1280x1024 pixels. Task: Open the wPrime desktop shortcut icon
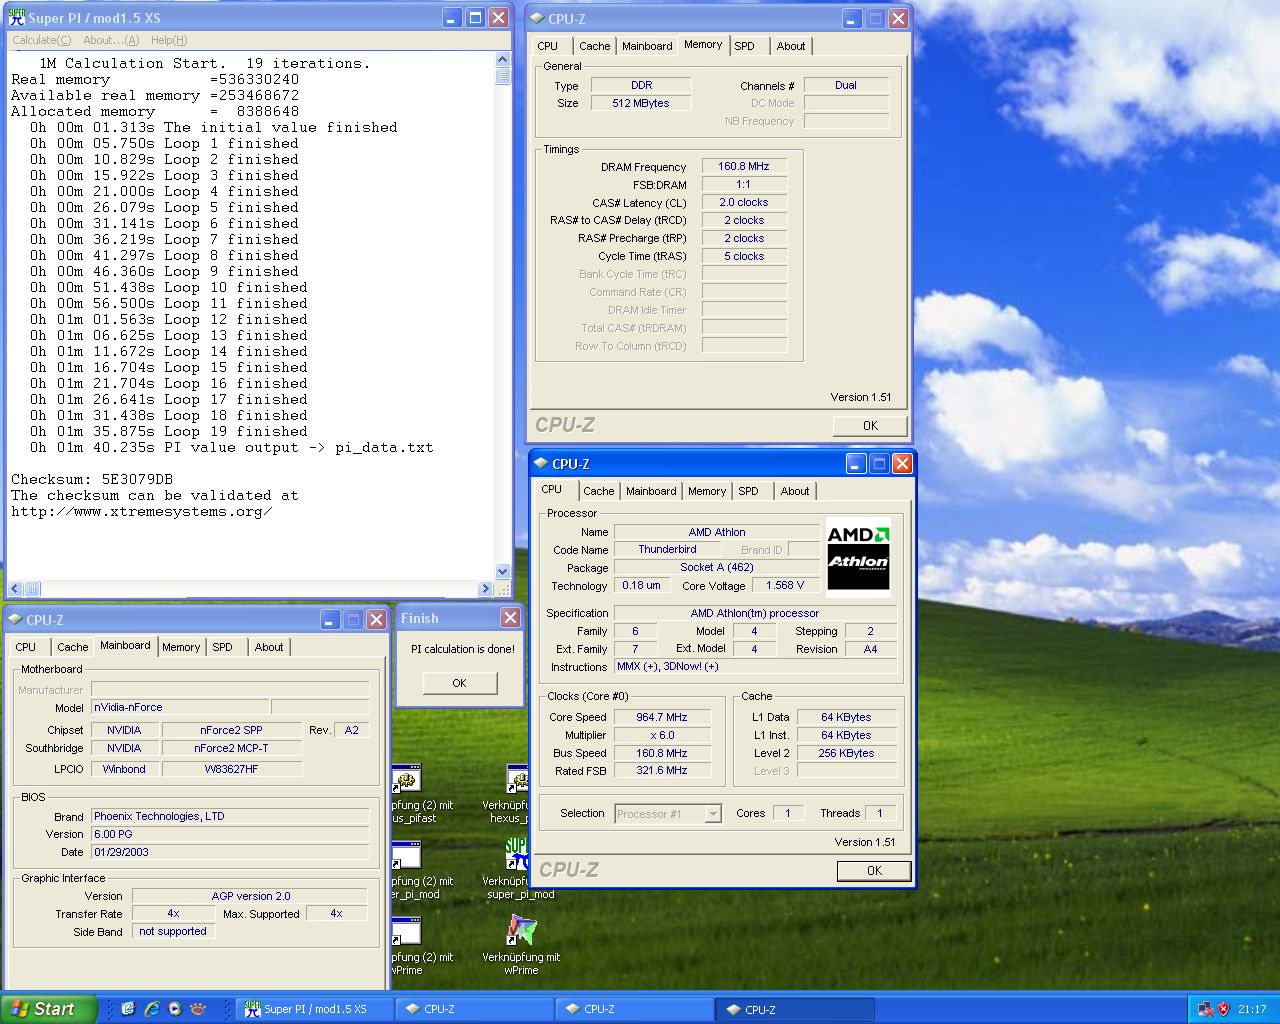(521, 930)
